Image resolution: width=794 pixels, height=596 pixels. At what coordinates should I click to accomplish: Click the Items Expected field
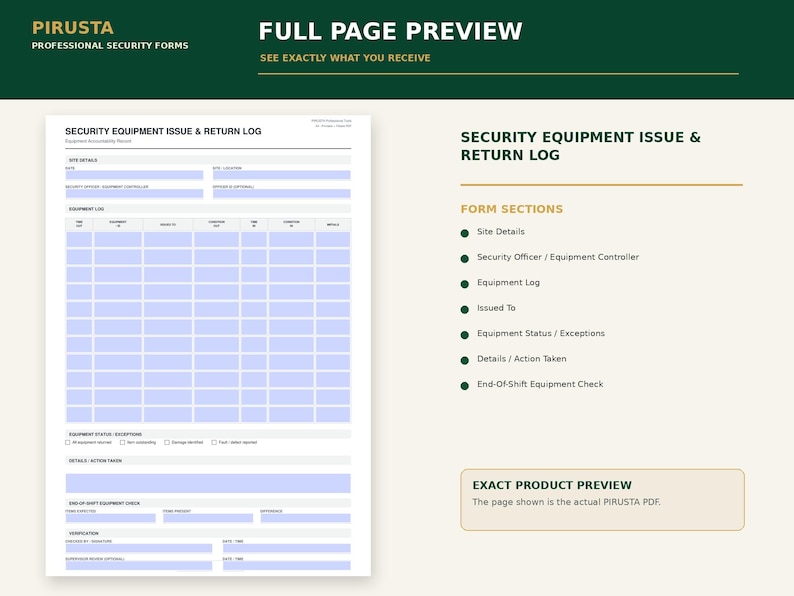pyautogui.click(x=110, y=518)
